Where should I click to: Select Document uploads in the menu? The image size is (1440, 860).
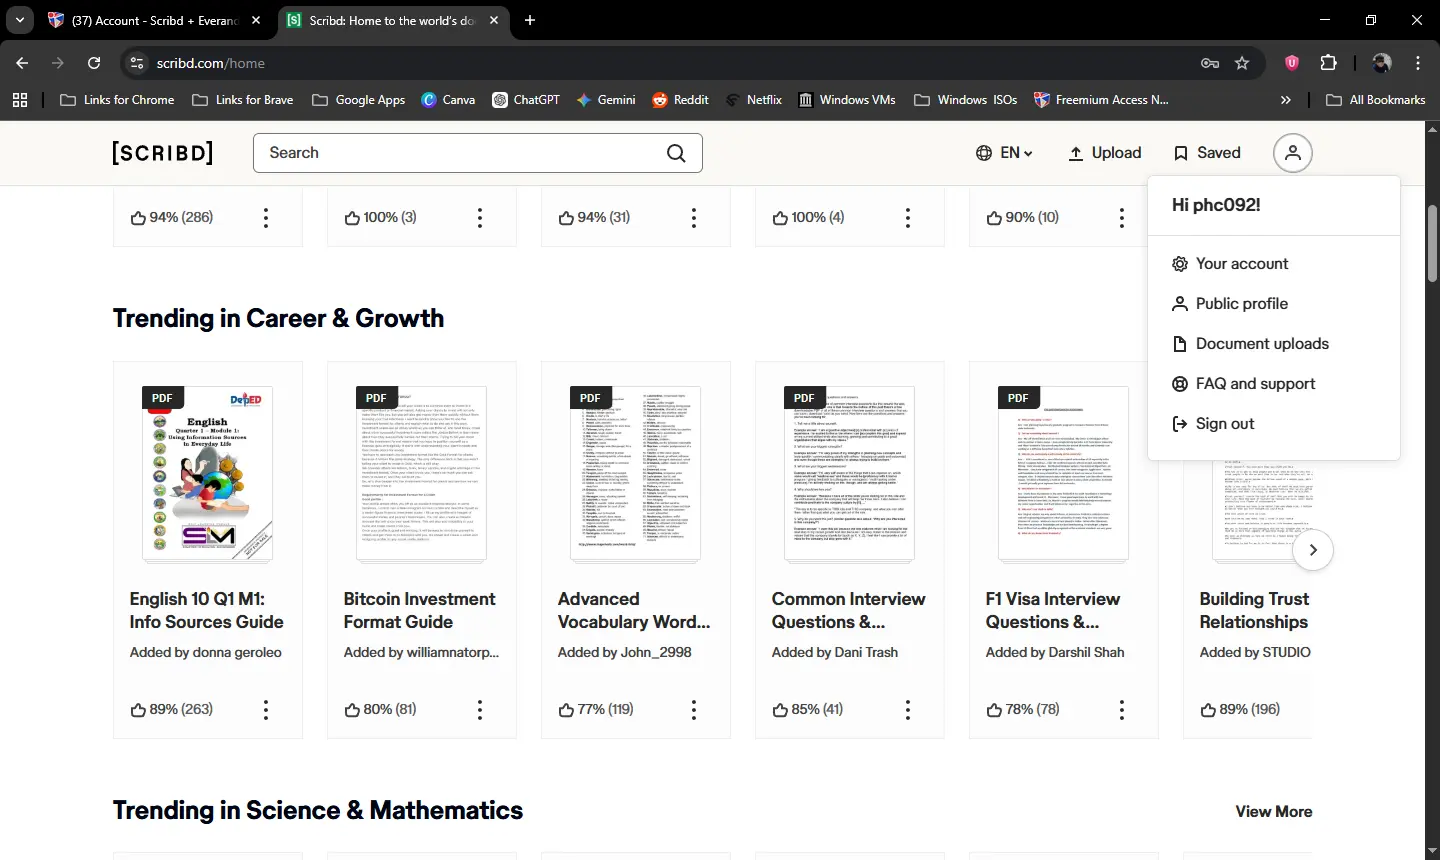(1250, 344)
